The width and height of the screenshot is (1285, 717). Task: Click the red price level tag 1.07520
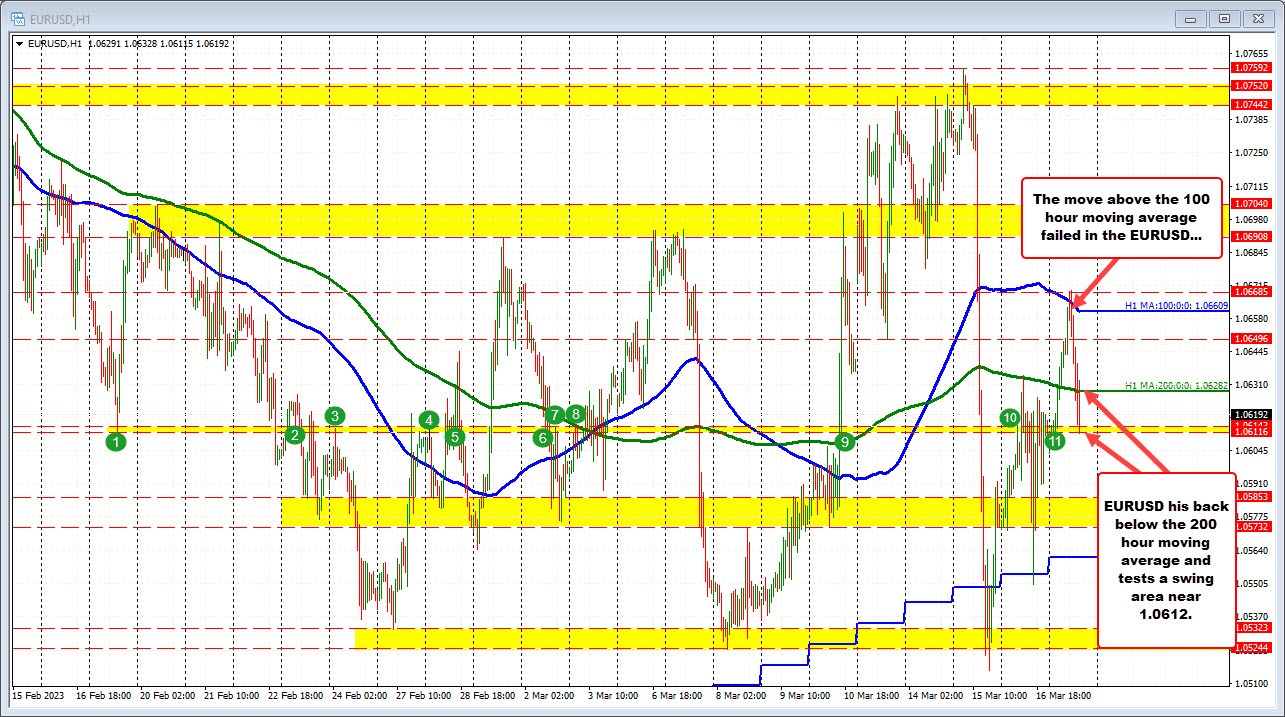1251,86
